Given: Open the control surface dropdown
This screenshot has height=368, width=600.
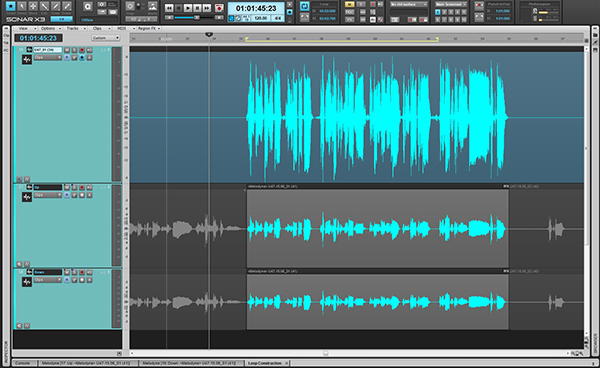Looking at the screenshot, I should [x=409, y=4].
